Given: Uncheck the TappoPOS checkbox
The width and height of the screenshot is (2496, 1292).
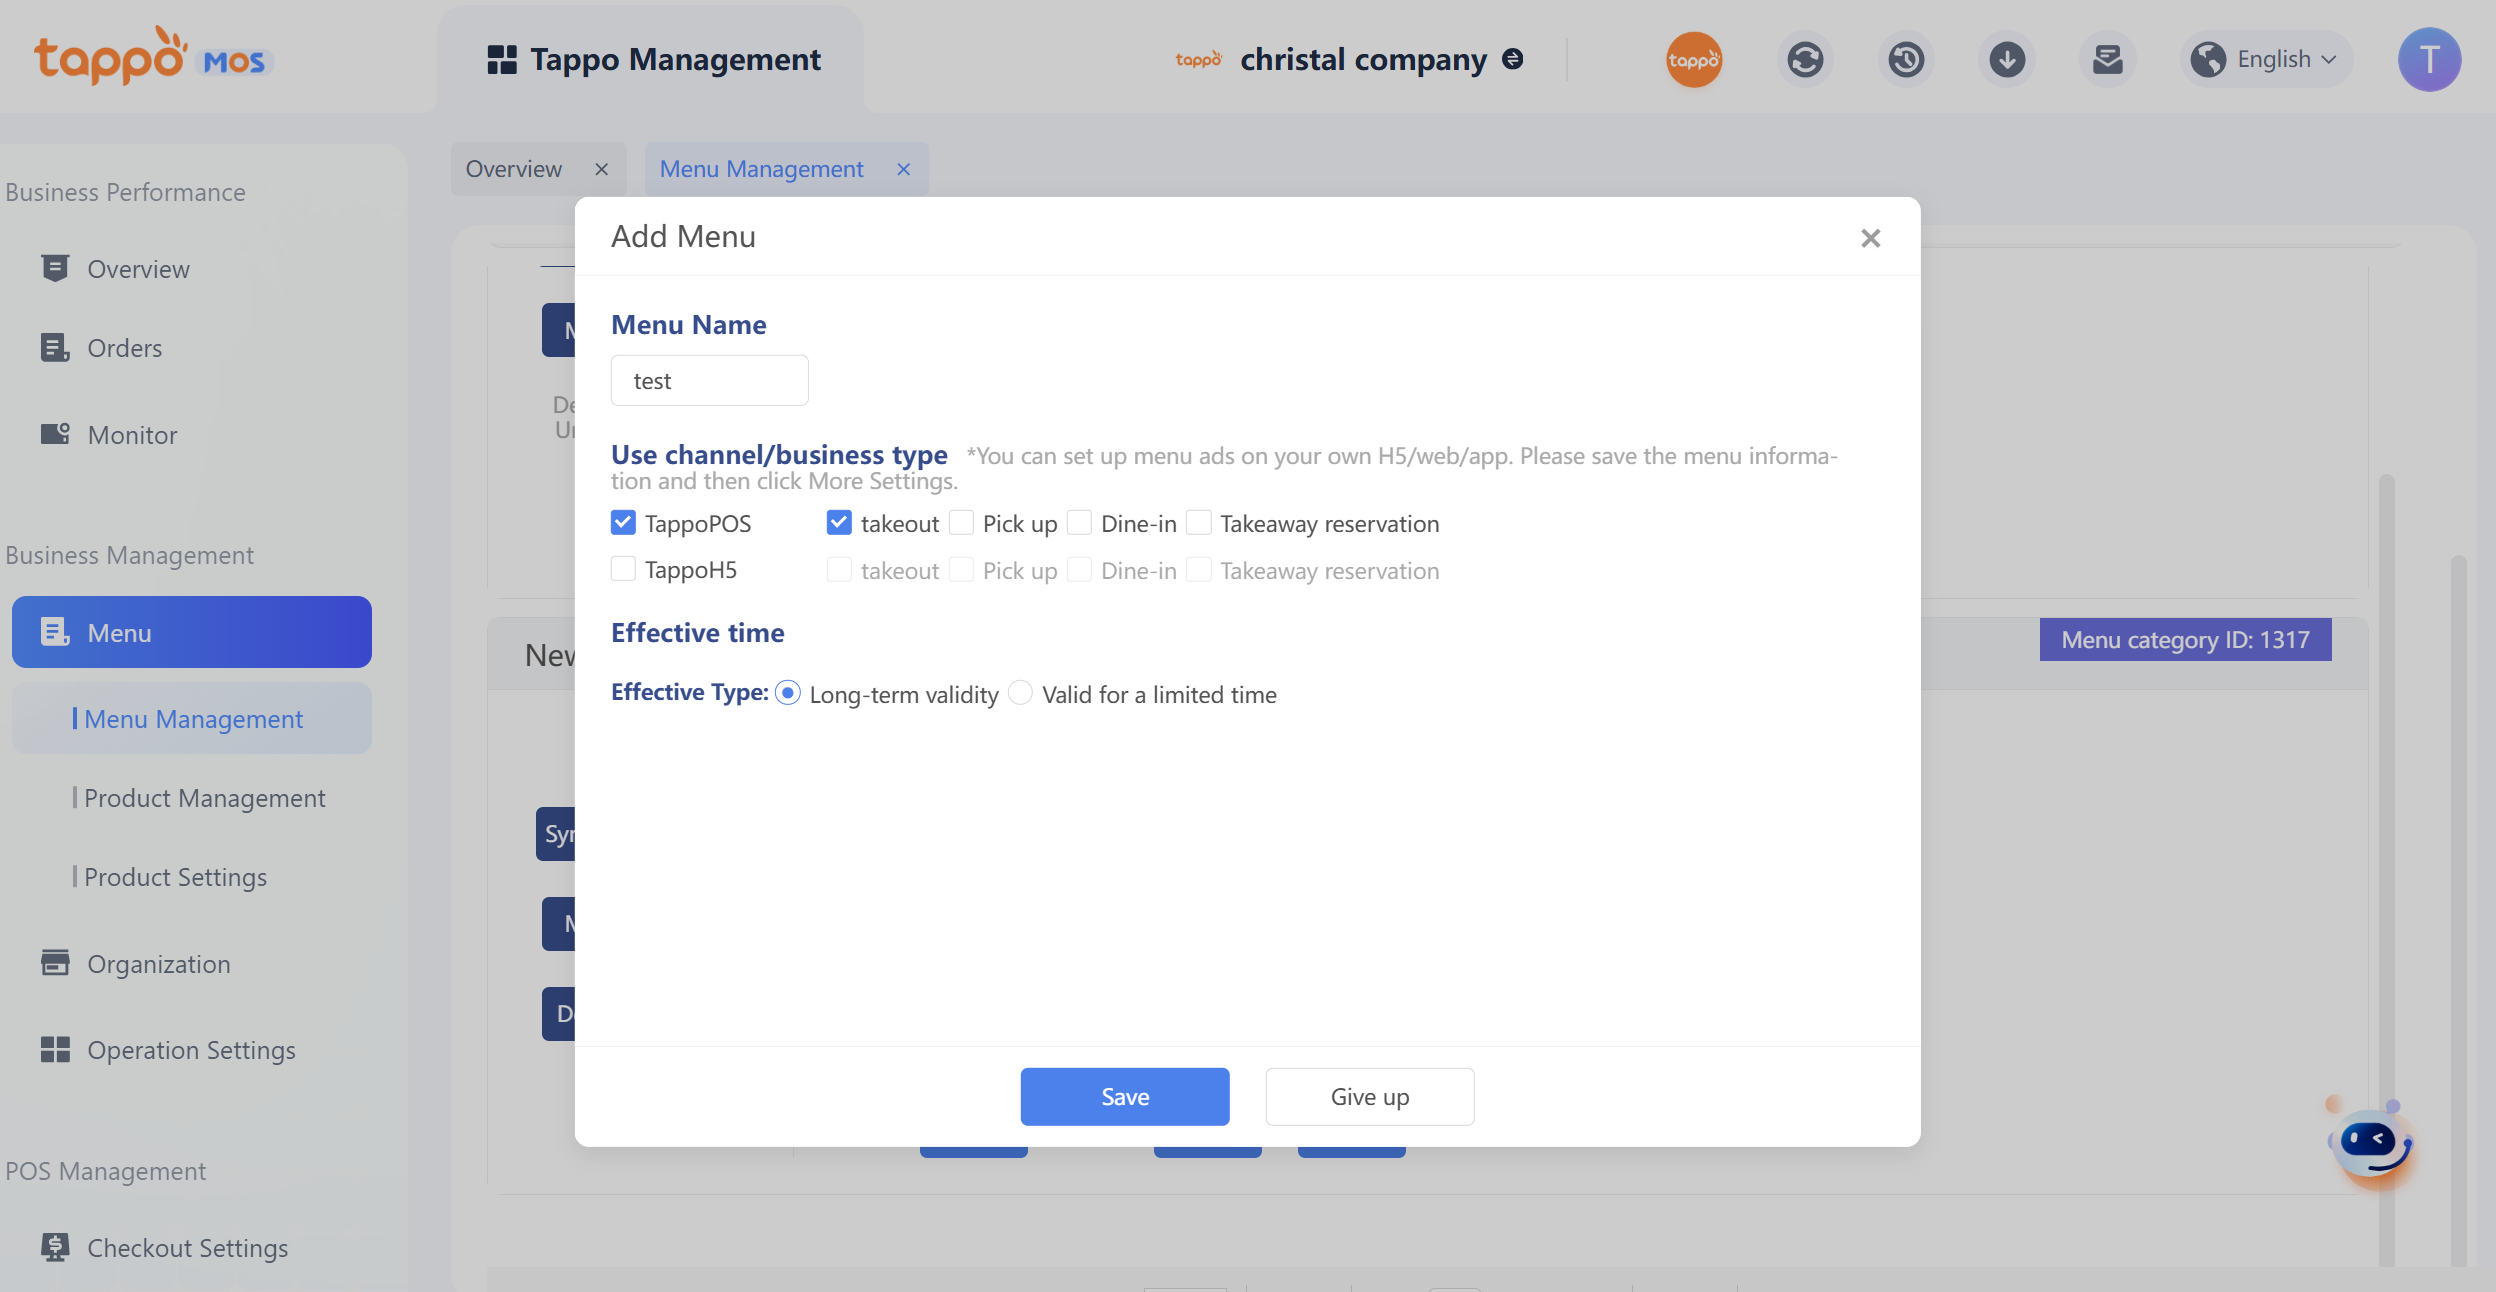Looking at the screenshot, I should coord(623,523).
